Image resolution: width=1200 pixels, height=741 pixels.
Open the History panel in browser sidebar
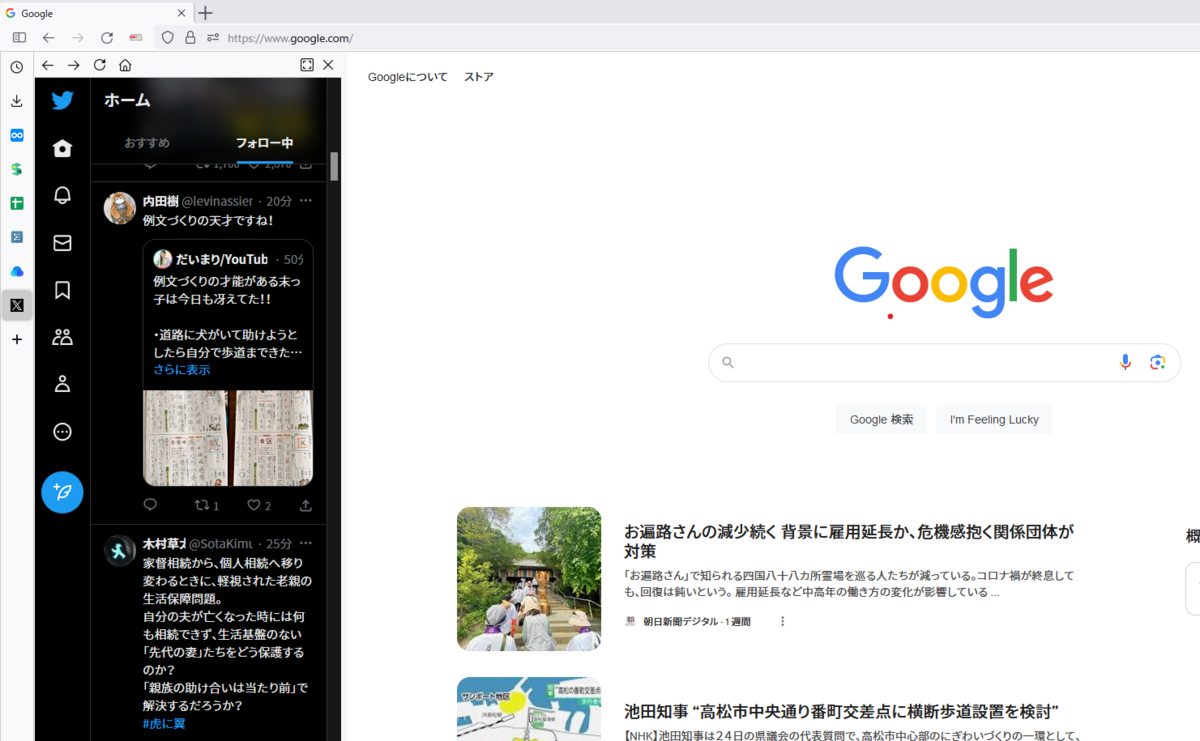pyautogui.click(x=17, y=67)
